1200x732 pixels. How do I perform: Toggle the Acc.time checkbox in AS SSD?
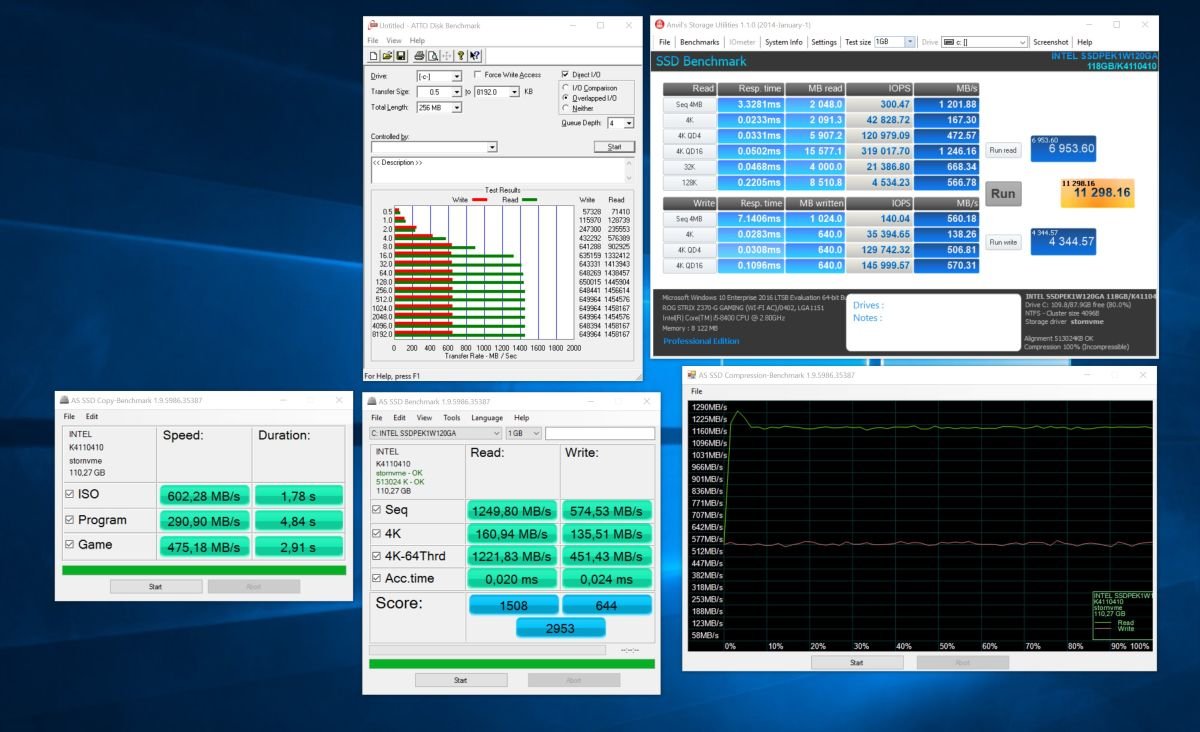377,579
